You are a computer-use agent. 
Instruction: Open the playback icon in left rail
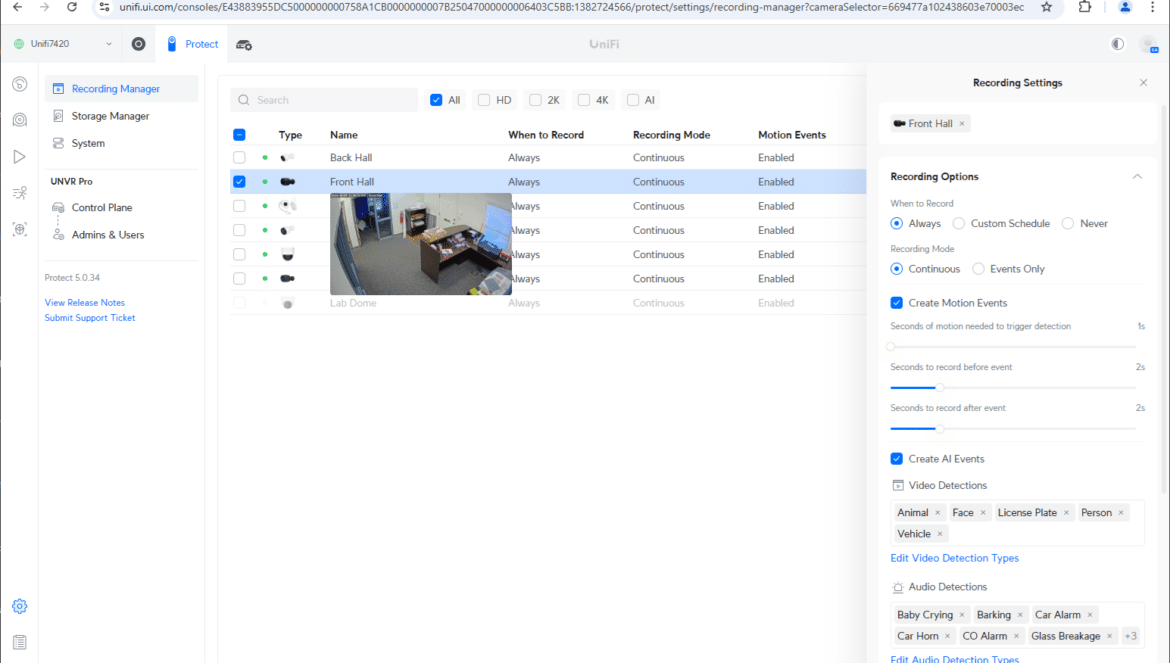pyautogui.click(x=20, y=157)
